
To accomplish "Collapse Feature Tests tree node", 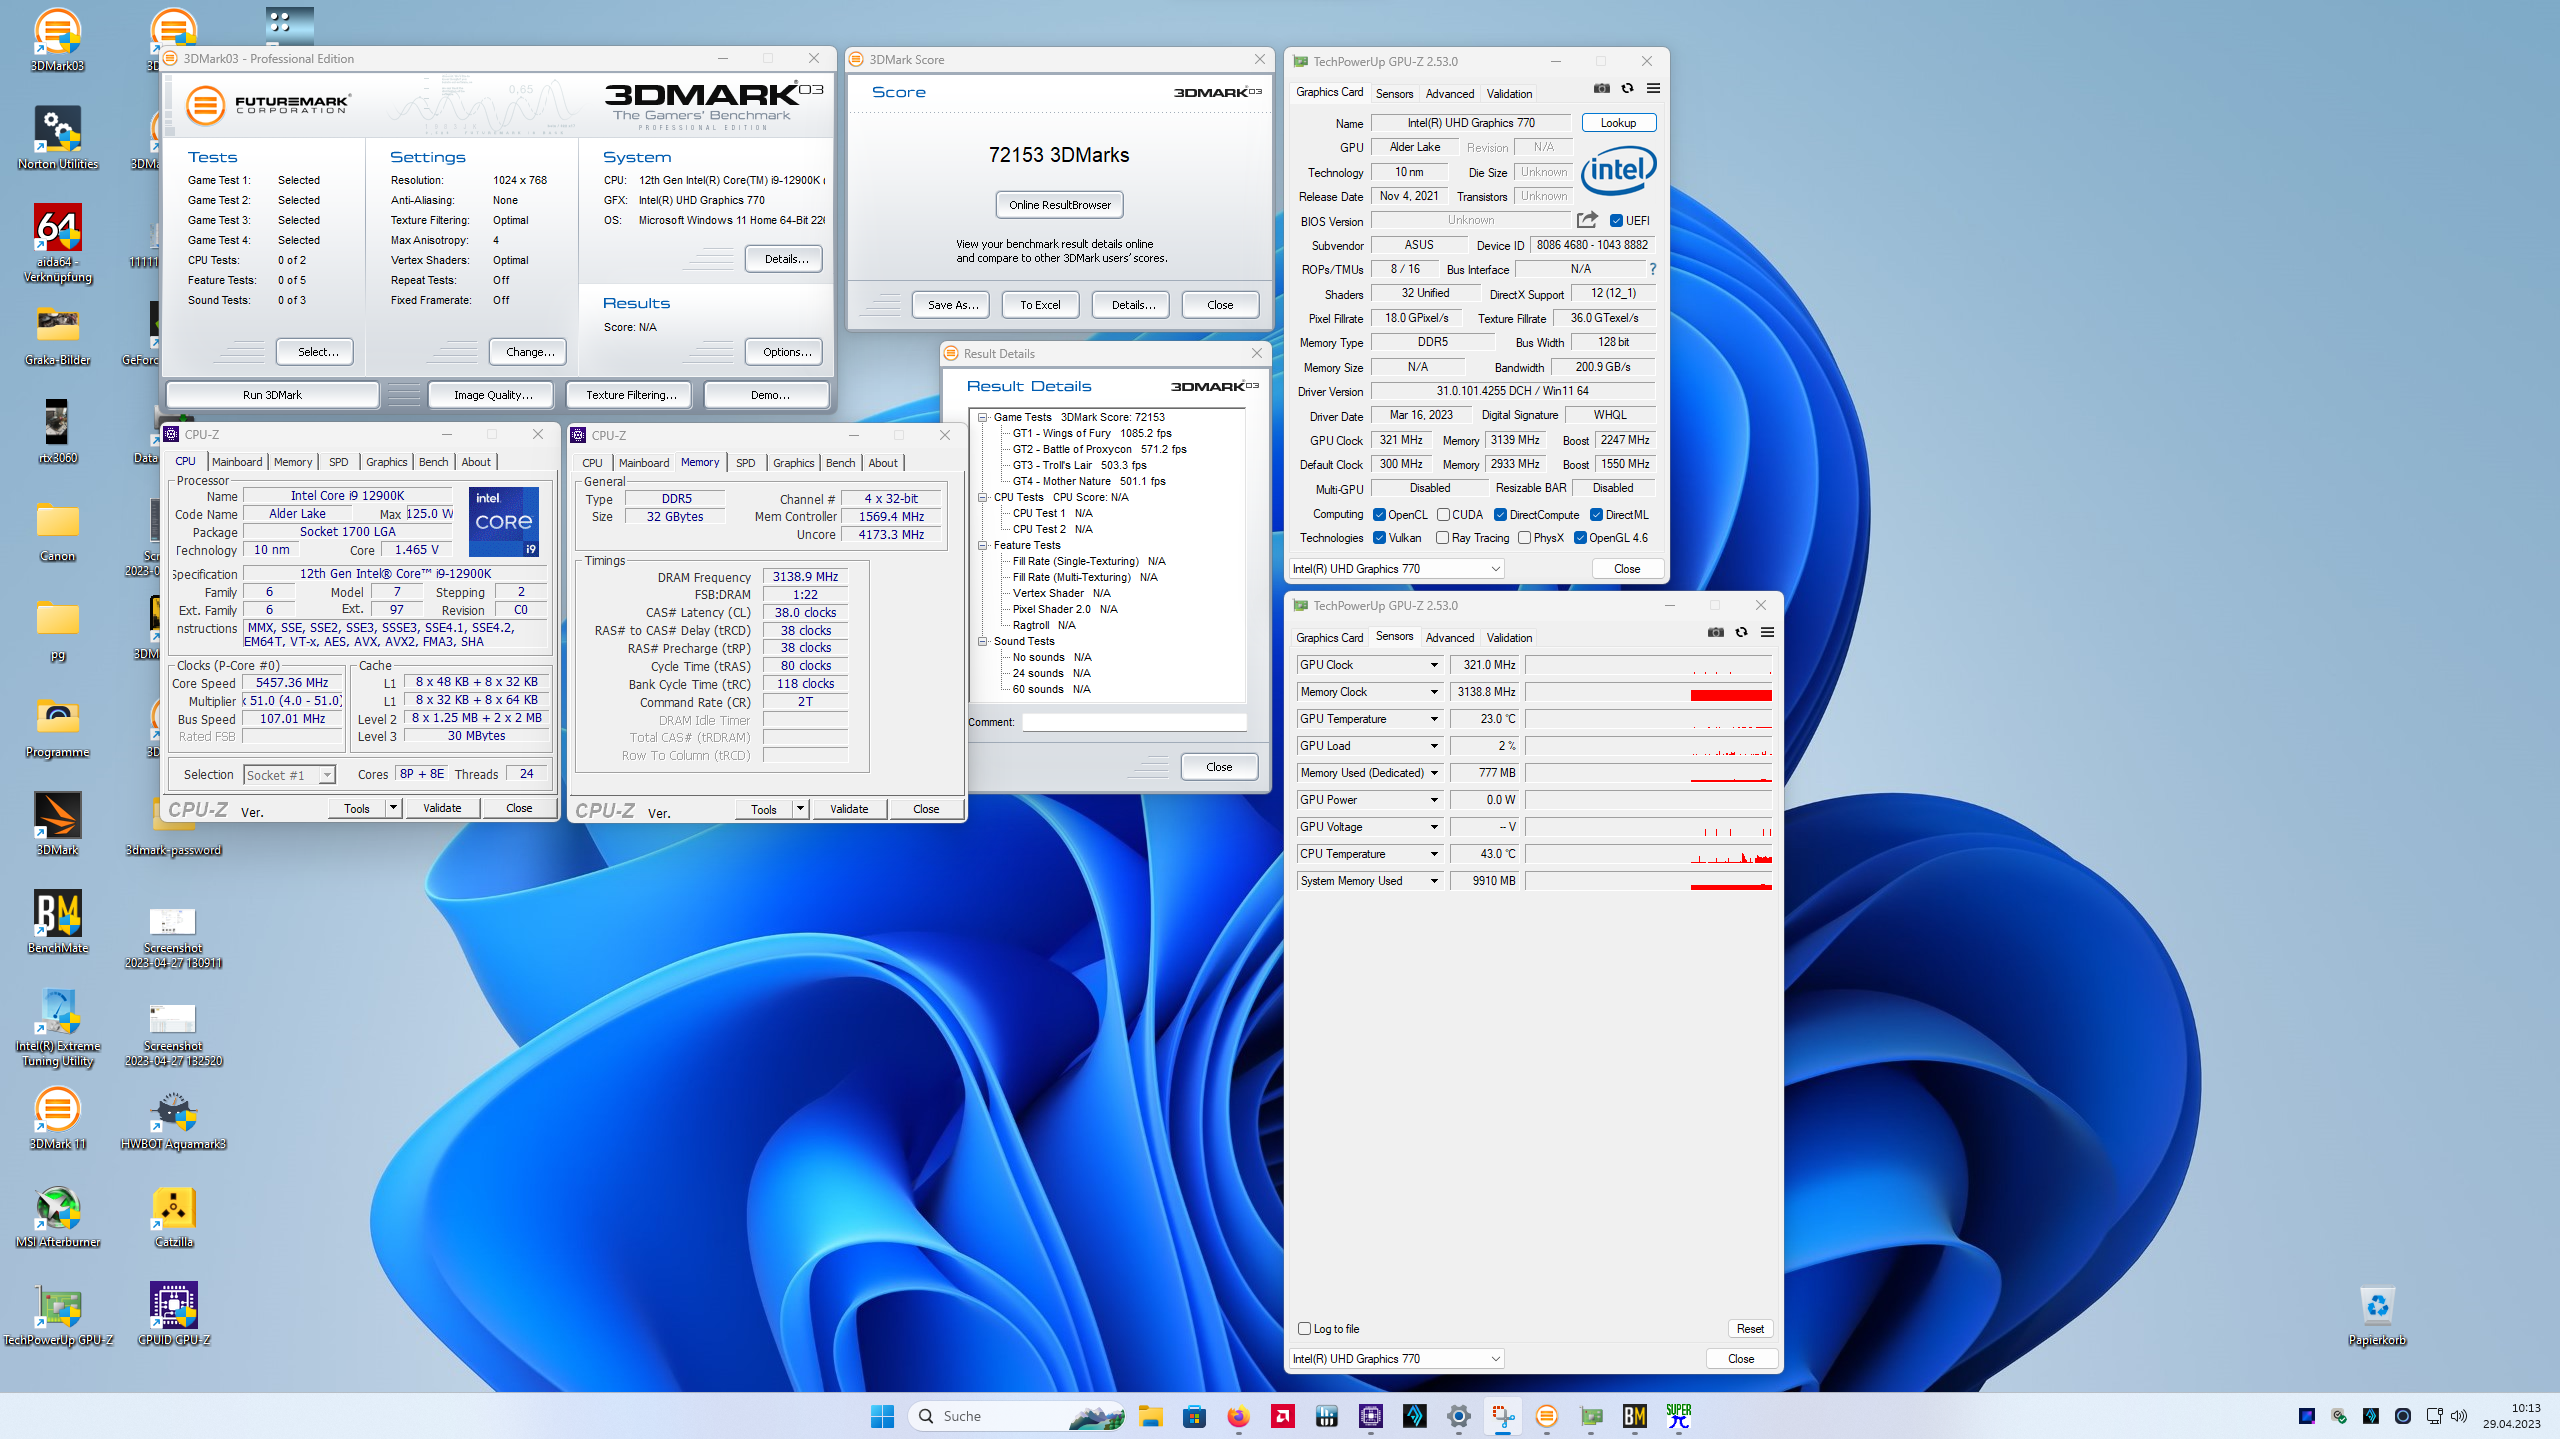I will [983, 545].
